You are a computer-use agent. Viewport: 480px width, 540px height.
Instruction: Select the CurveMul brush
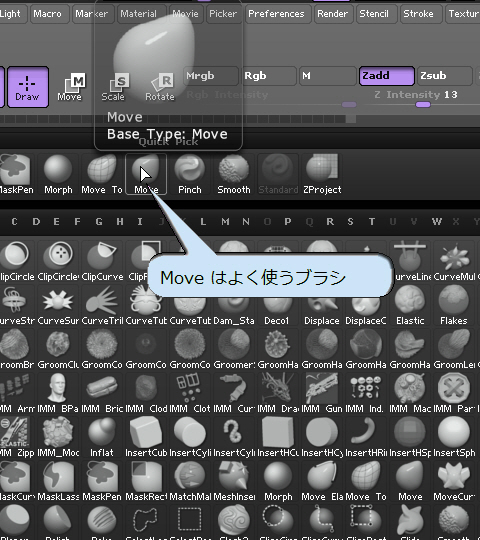pyautogui.click(x=454, y=262)
